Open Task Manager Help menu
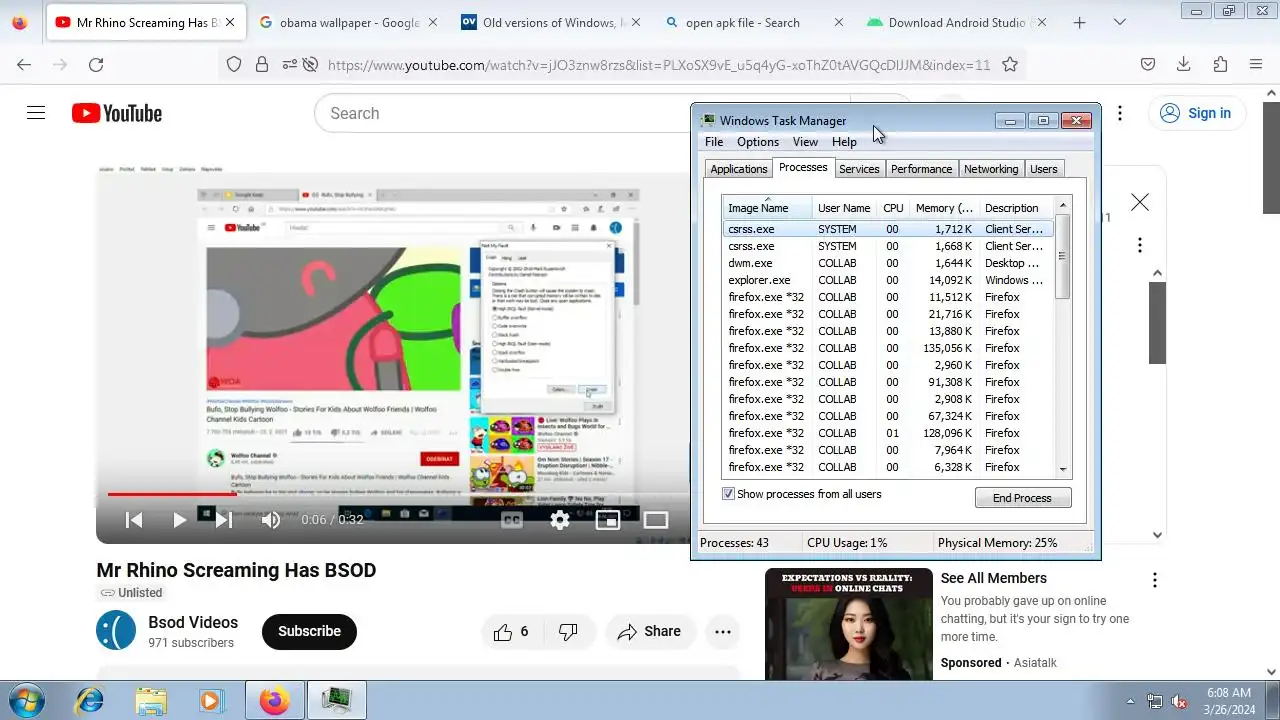This screenshot has width=1280, height=720. [x=844, y=142]
